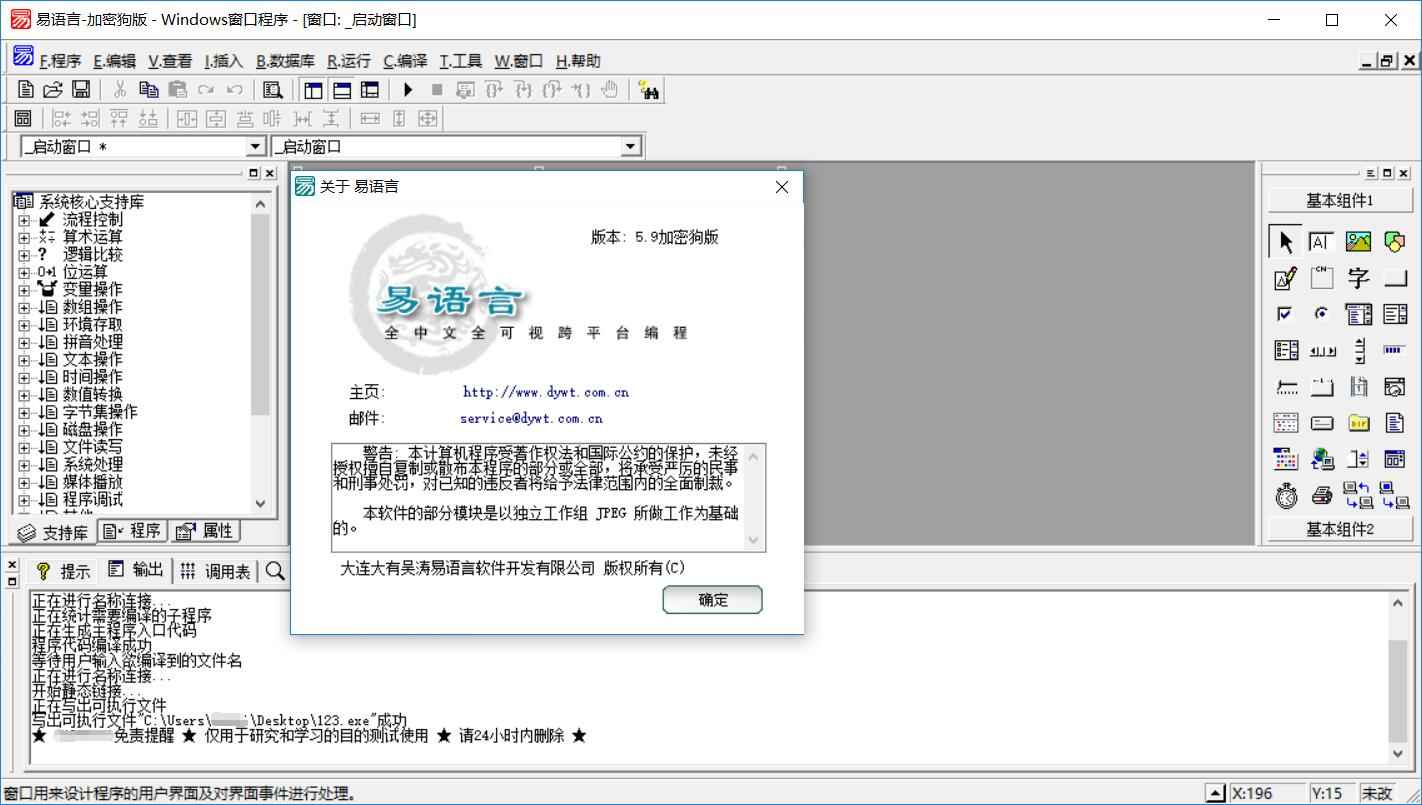The image size is (1422, 805).
Task: Select the pointer tool in 基本组件1 toolbox
Action: point(1285,240)
